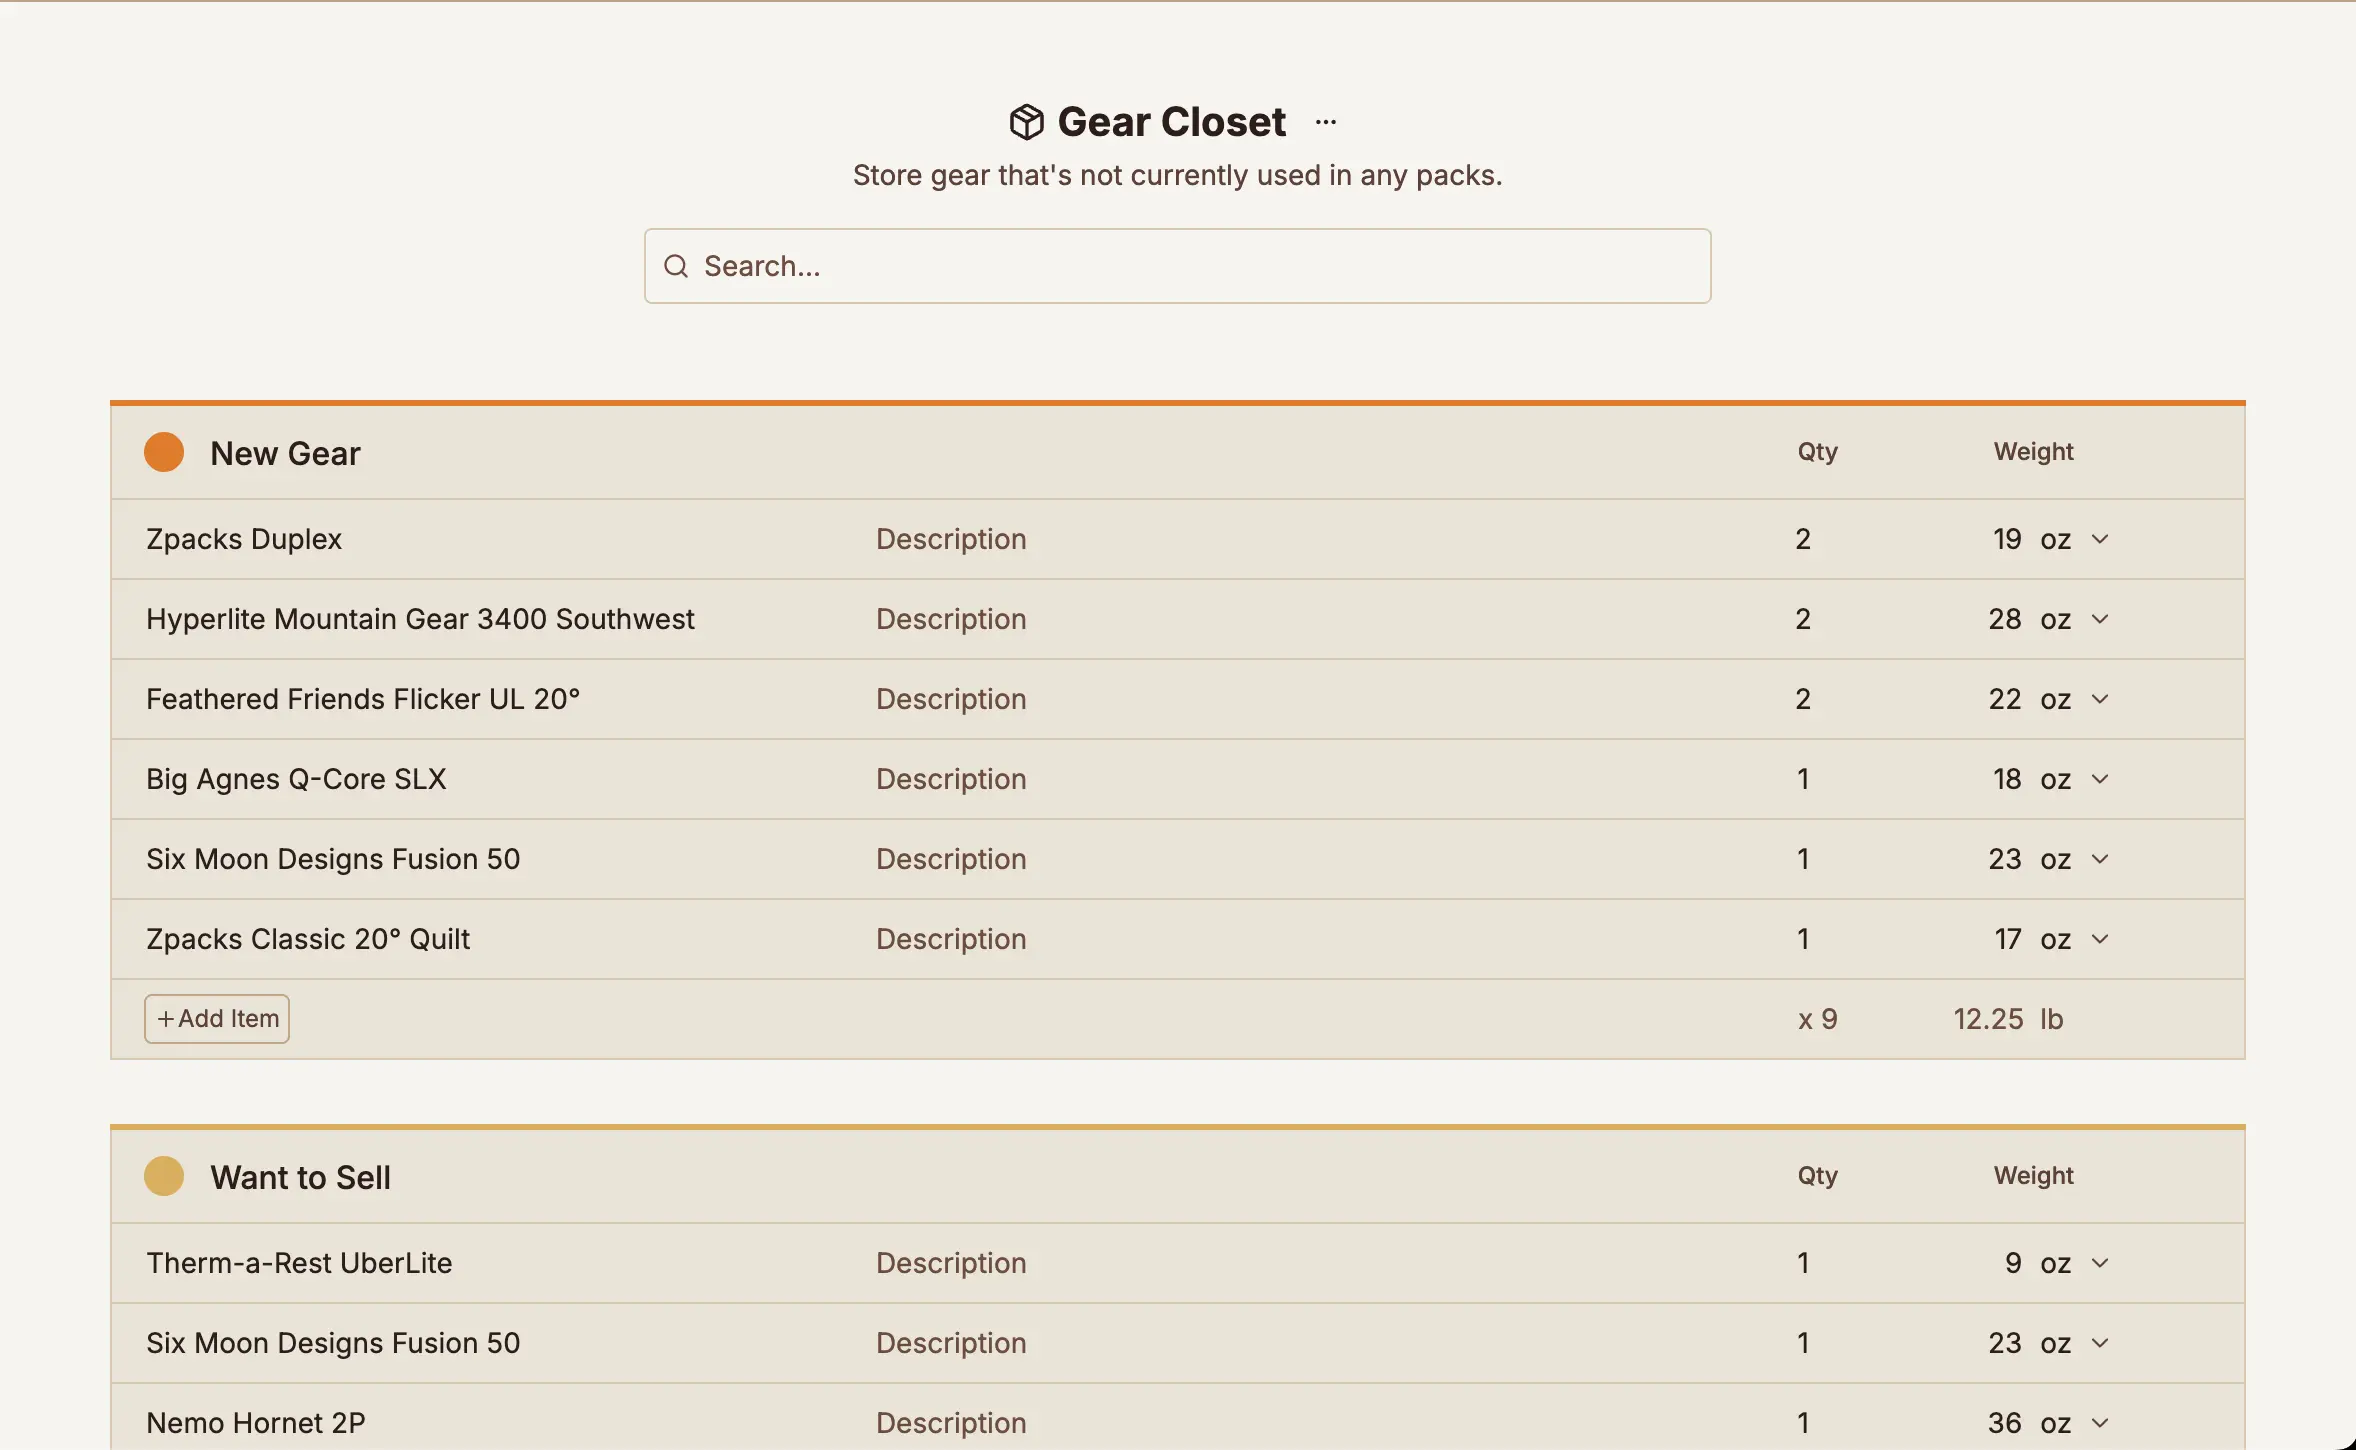The height and width of the screenshot is (1450, 2356).
Task: Edit description of Feathered Friends Flicker UL
Action: (951, 699)
